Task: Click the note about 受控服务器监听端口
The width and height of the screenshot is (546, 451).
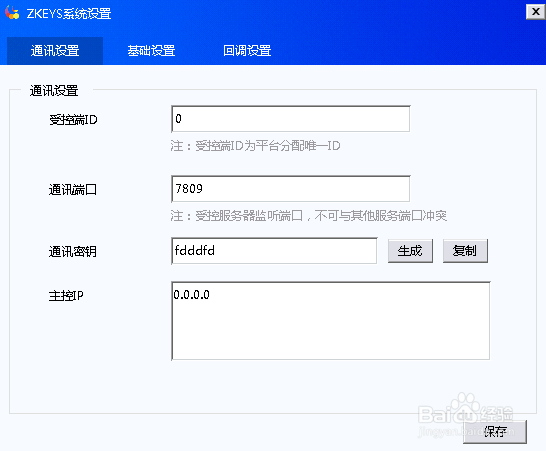Action: pos(309,216)
